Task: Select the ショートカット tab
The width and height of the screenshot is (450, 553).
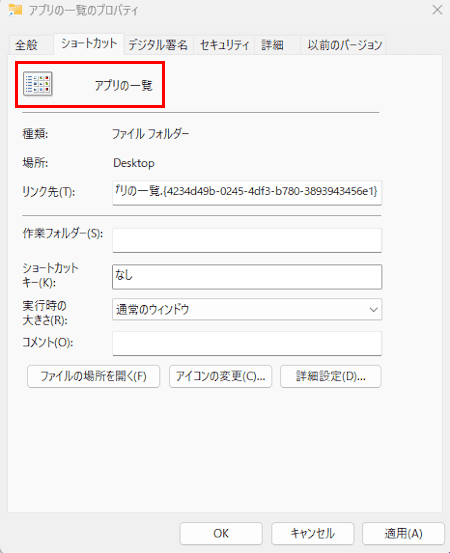Action: [x=89, y=44]
